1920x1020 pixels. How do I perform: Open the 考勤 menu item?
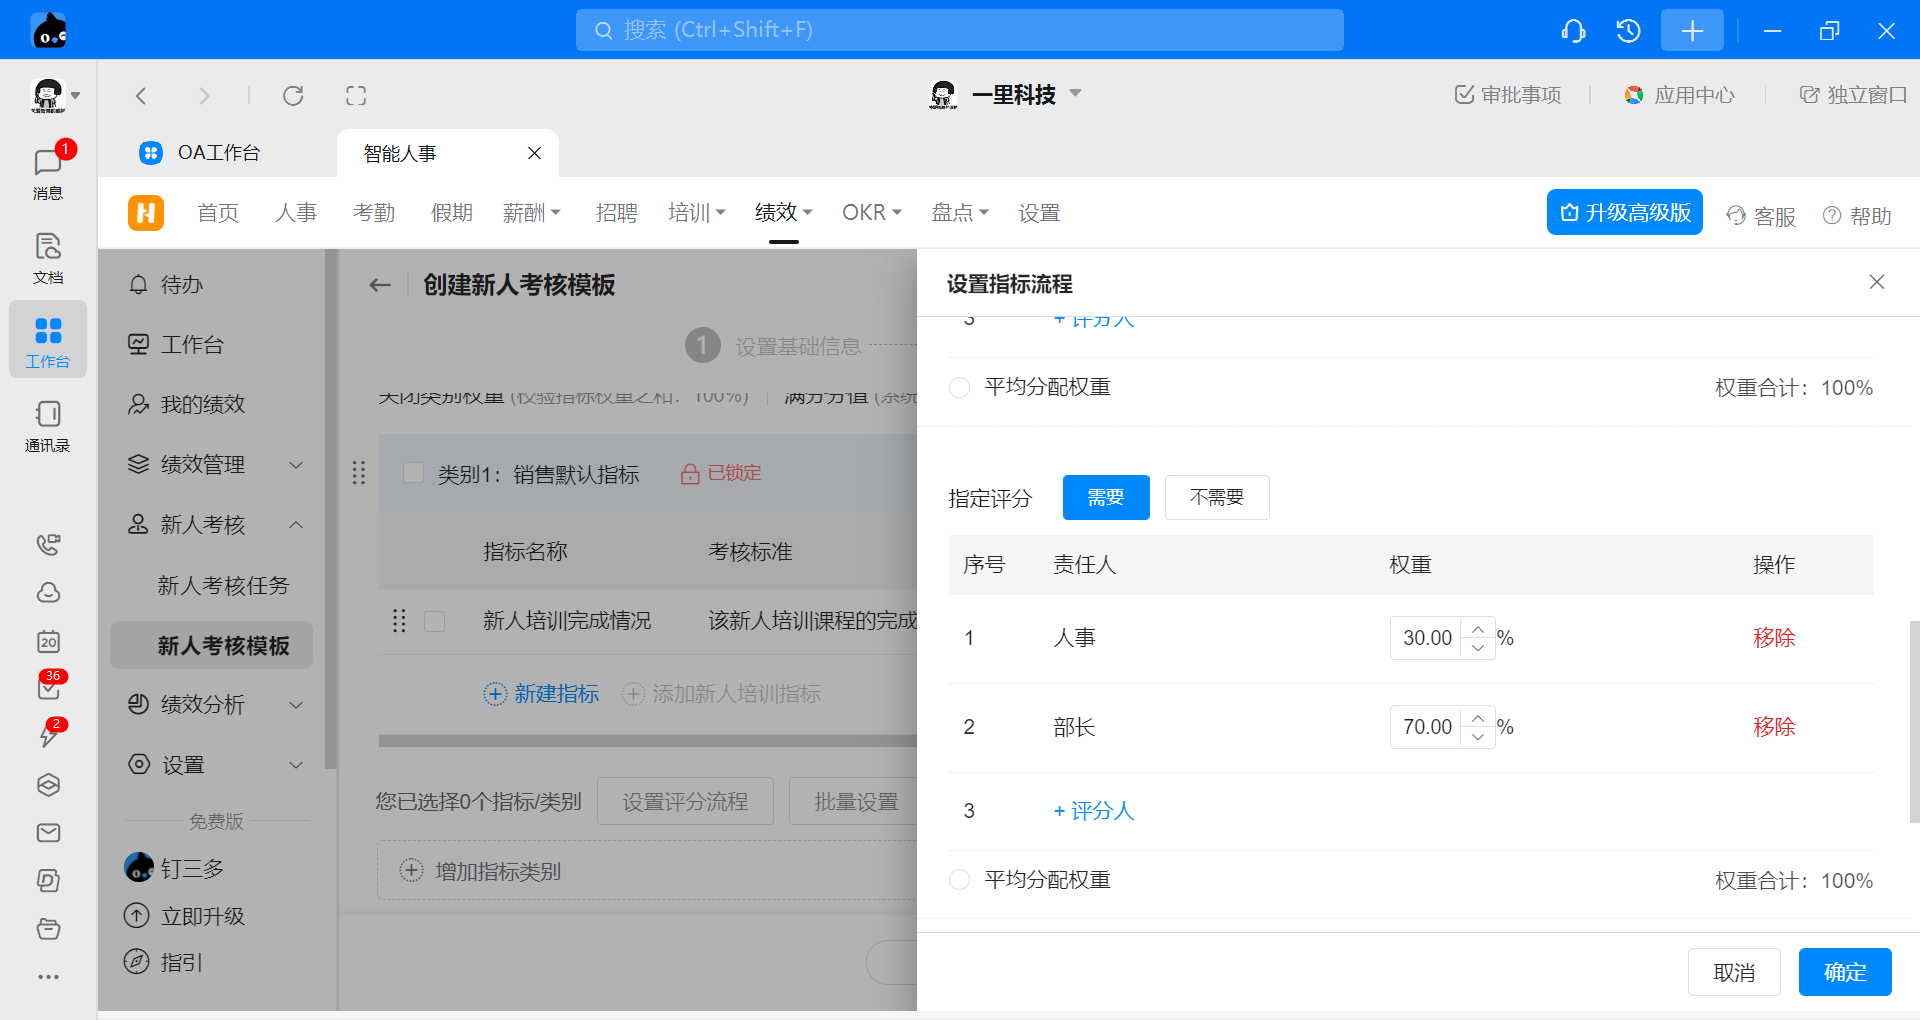click(x=374, y=213)
